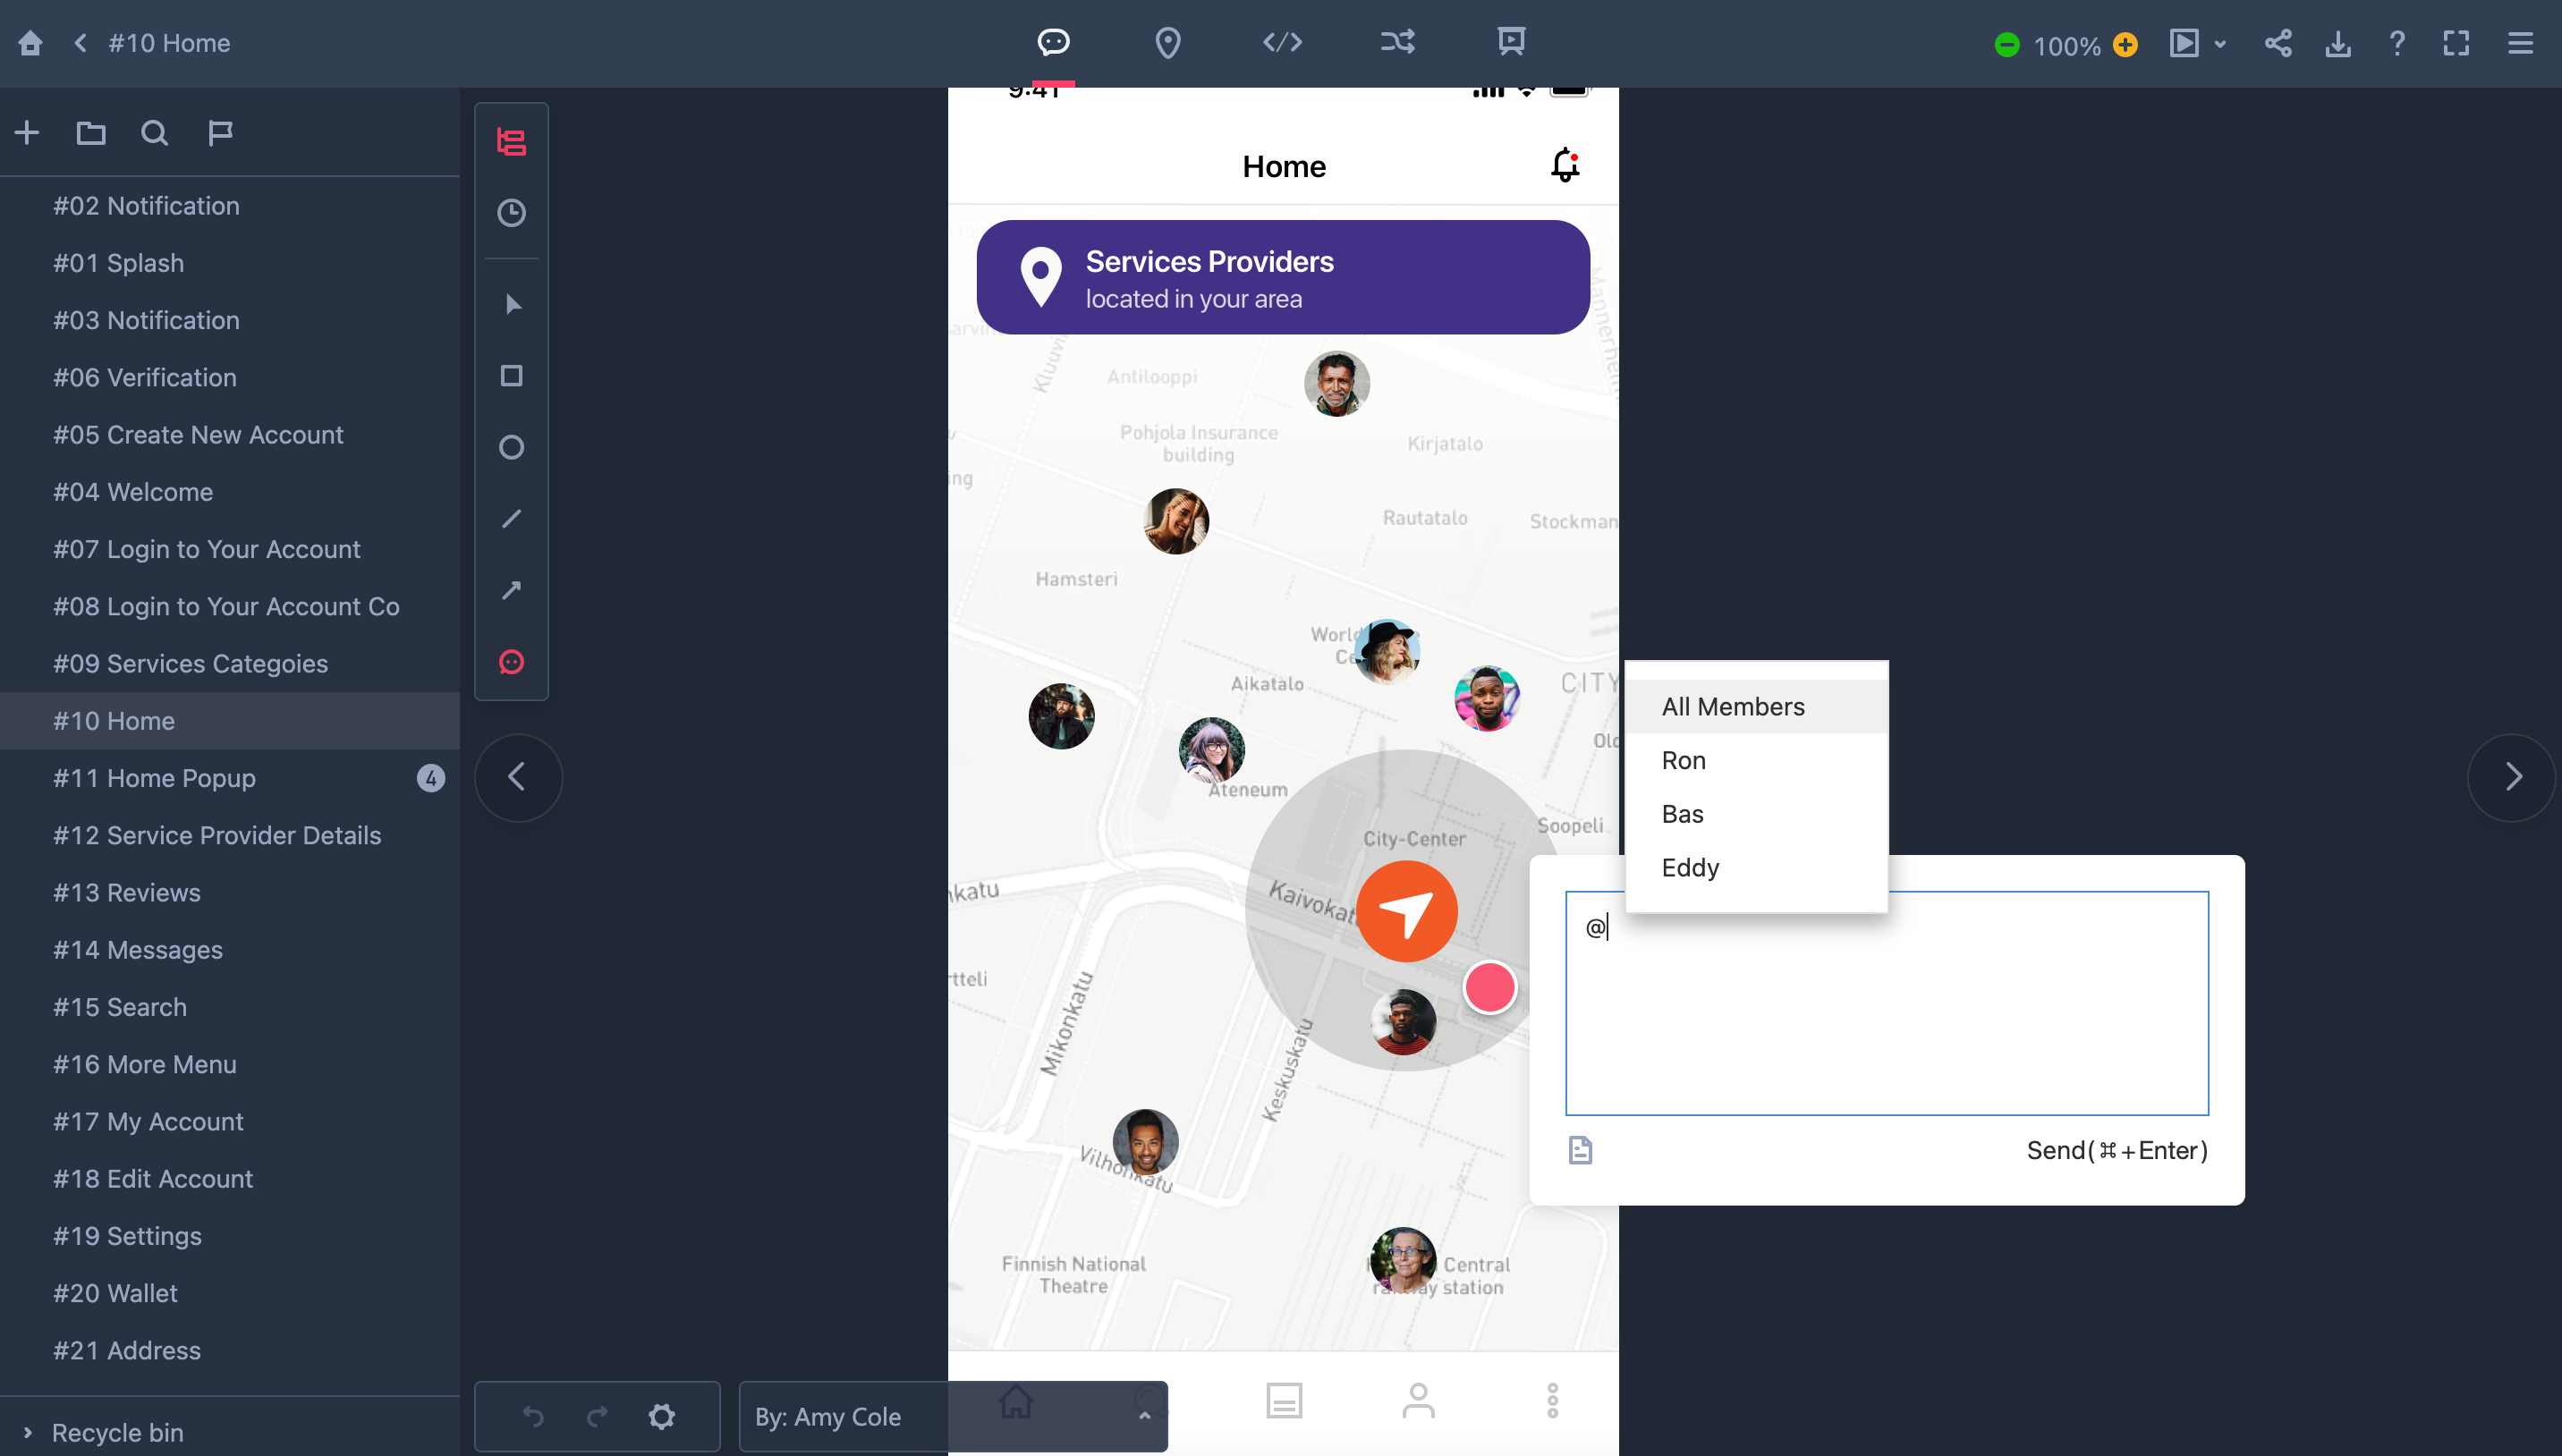Zoom in with the yellow plus button
The width and height of the screenshot is (2562, 1456).
tap(2125, 45)
